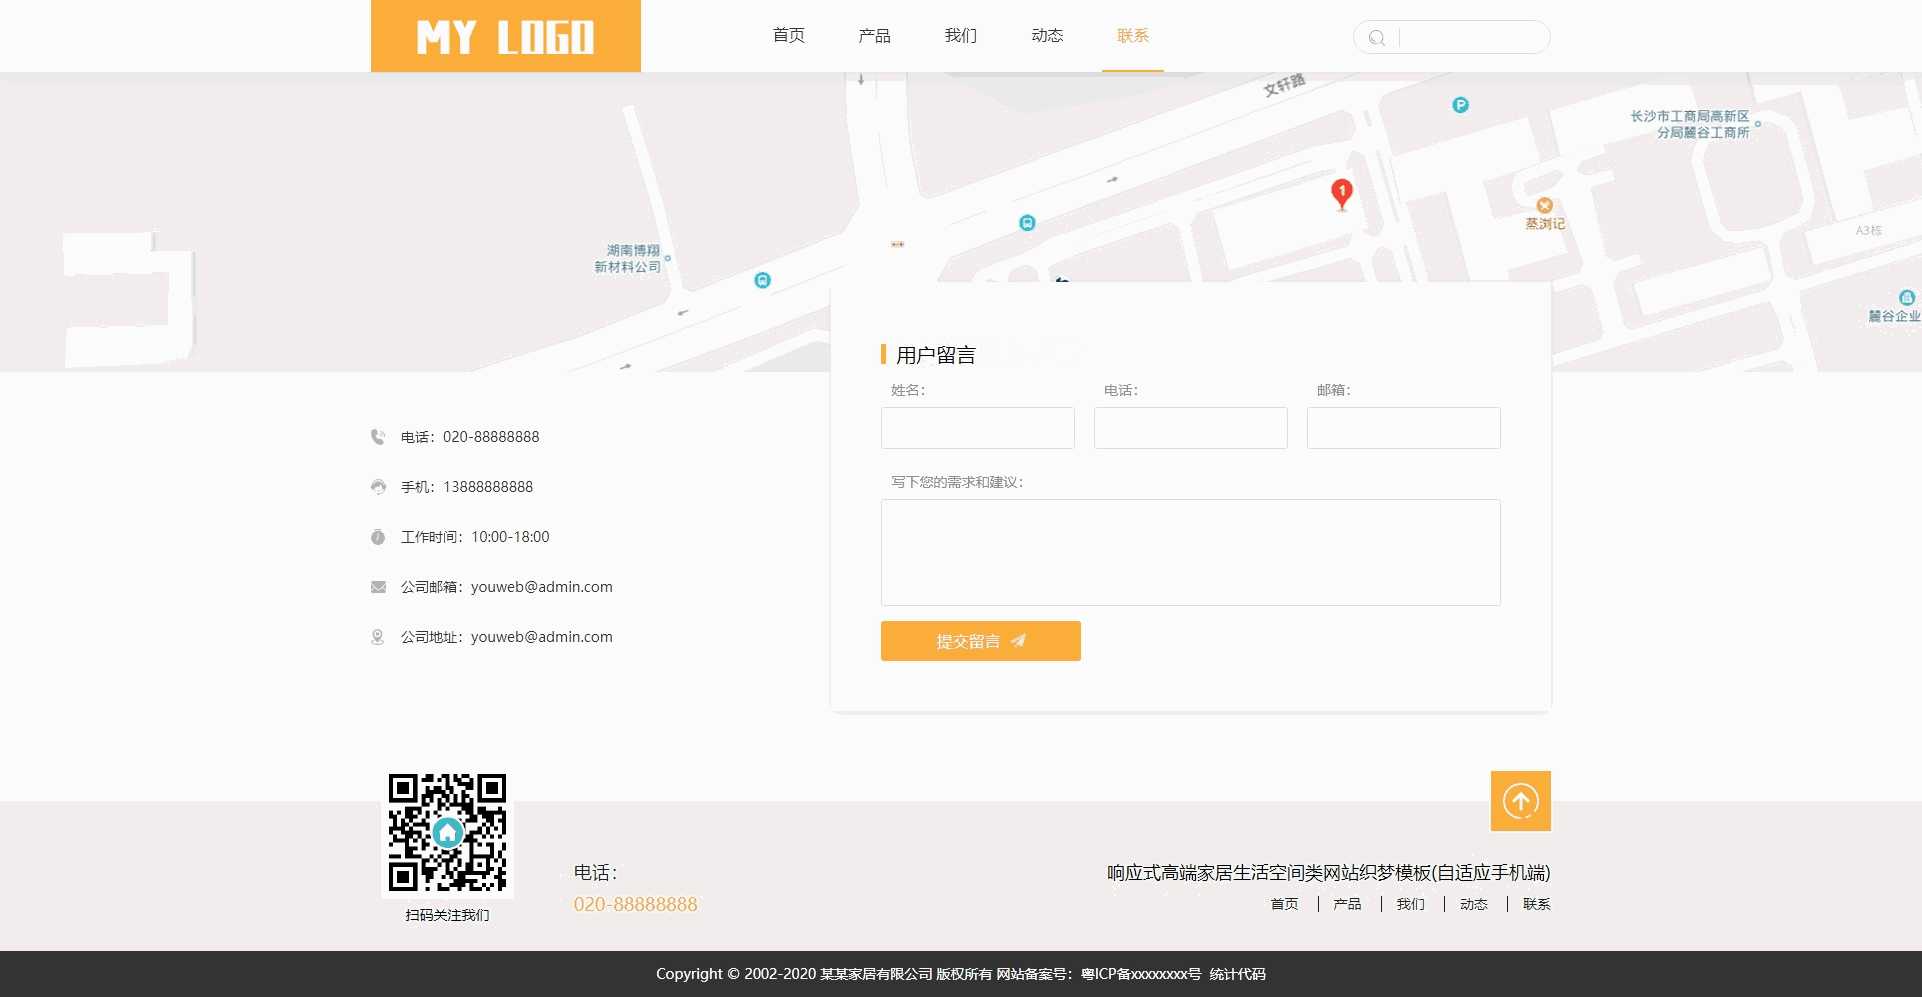Open the 产品 navigation menu
Screen dimensions: 1922x997
874,35
